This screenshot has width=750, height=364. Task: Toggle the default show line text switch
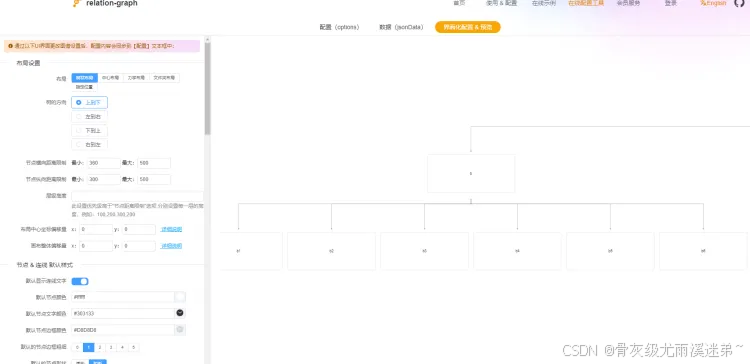pyautogui.click(x=80, y=281)
